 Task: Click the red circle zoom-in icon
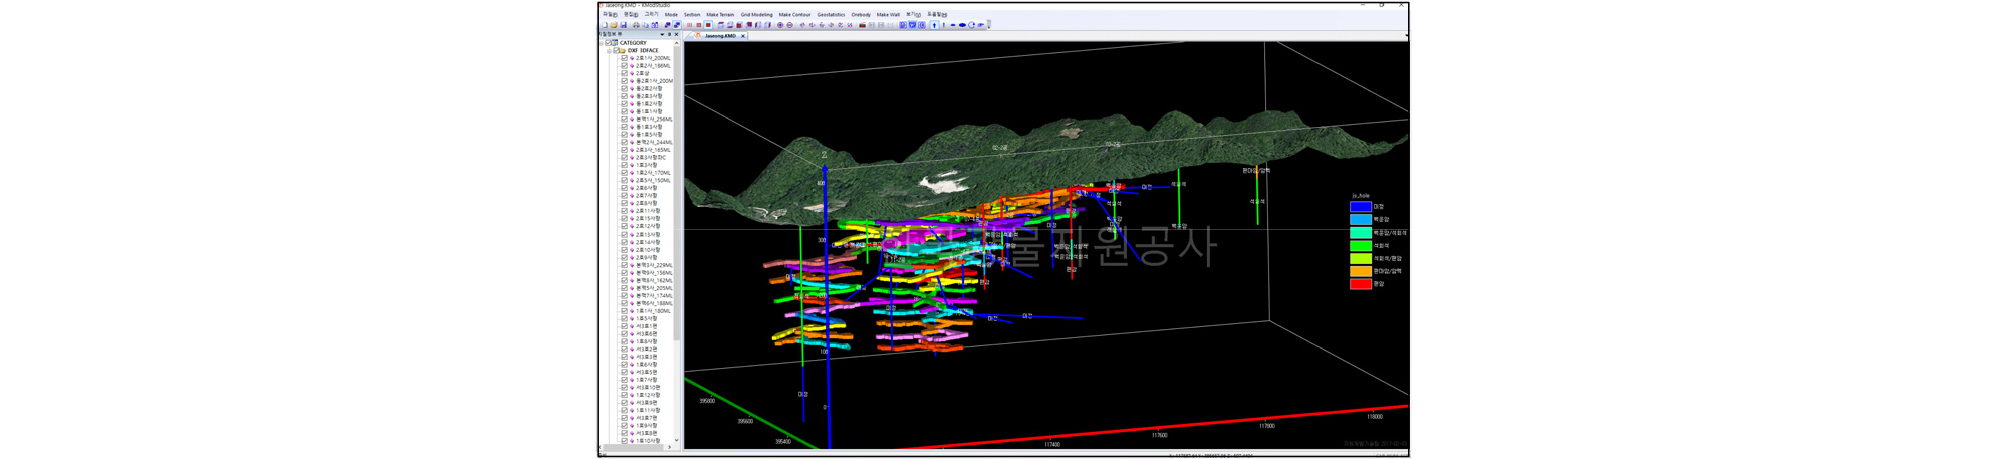tap(780, 25)
